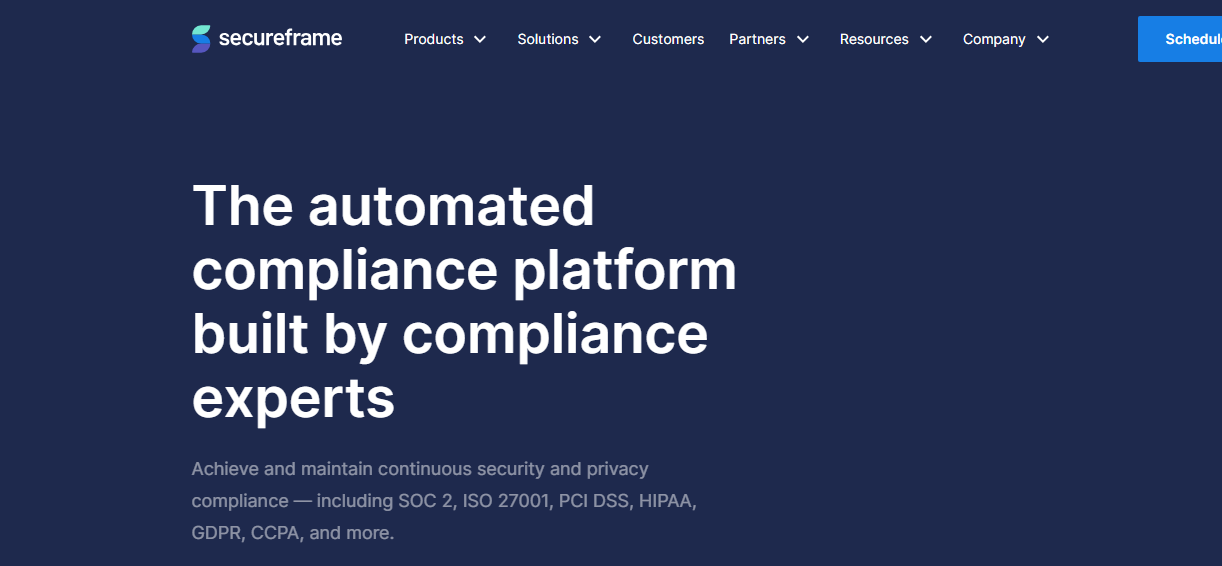The width and height of the screenshot is (1222, 566).
Task: Expand the Products chevron arrow
Action: click(x=480, y=39)
